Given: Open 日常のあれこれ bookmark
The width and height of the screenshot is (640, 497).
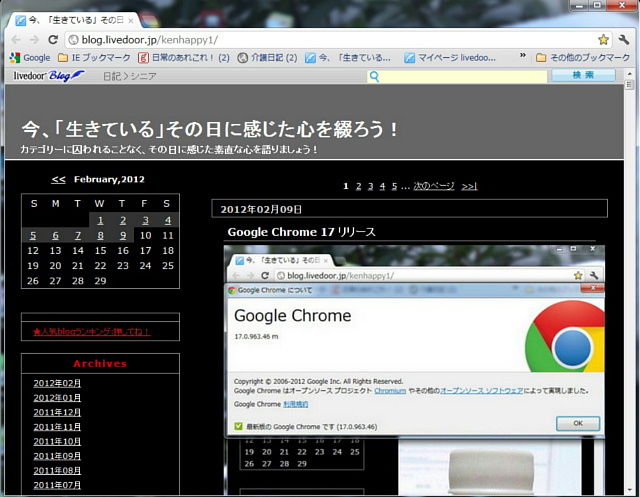Looking at the screenshot, I should [184, 58].
